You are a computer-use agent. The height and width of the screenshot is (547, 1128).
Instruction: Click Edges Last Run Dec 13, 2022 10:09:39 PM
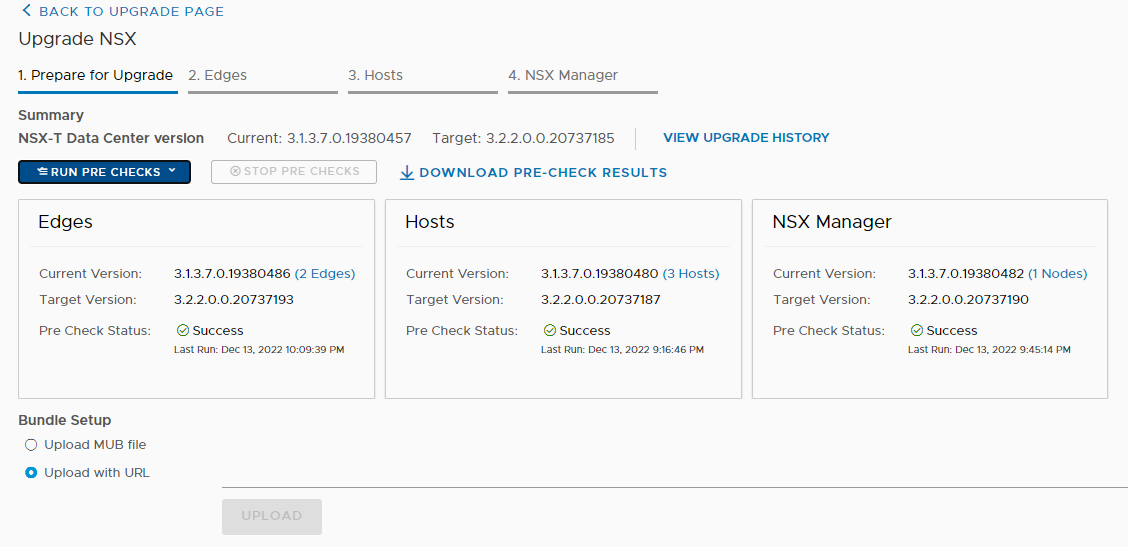pos(260,350)
